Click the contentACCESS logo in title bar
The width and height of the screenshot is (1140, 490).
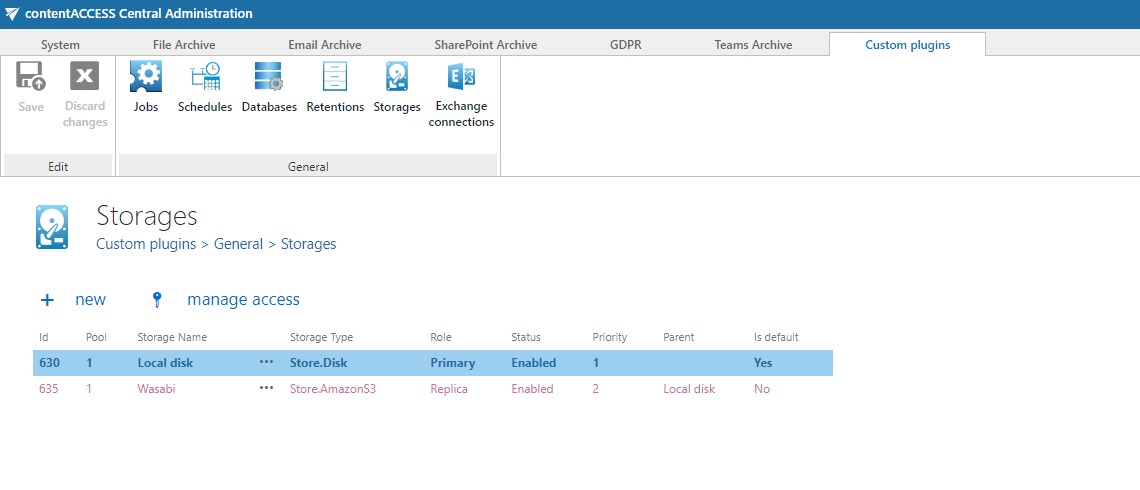[x=12, y=14]
